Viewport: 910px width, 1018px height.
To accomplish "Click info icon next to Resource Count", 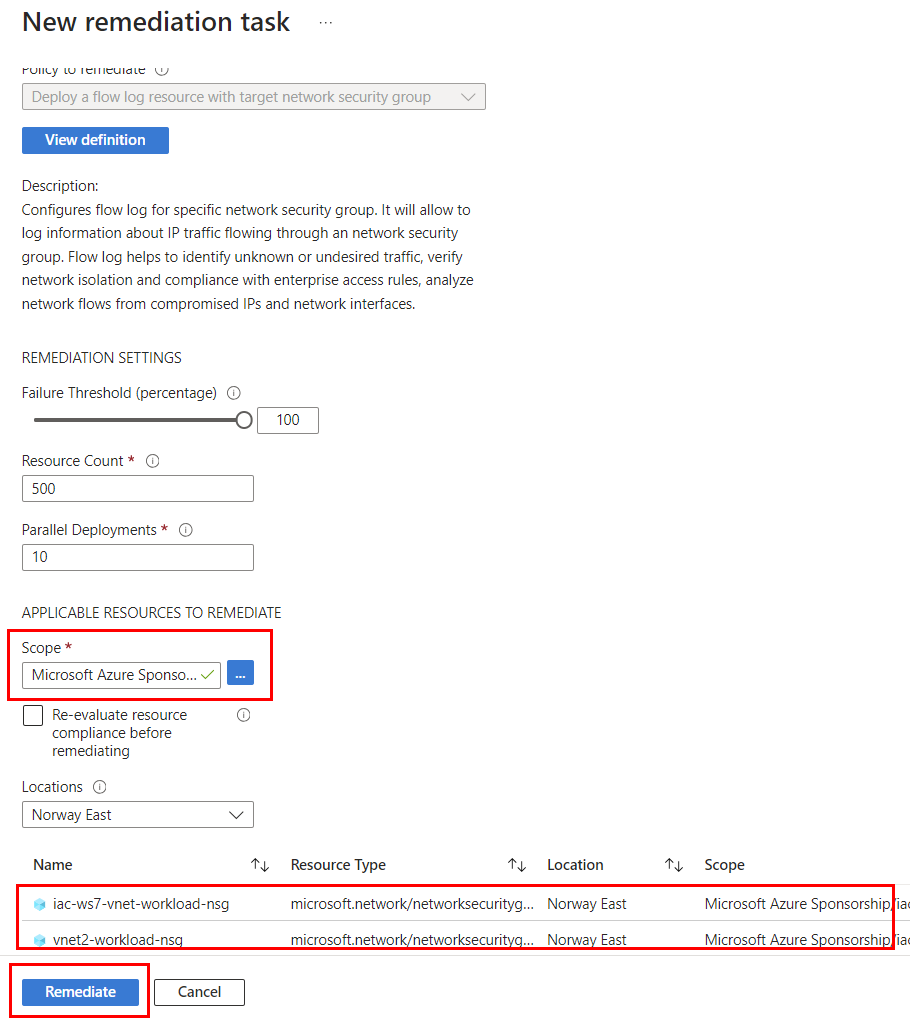I will [153, 461].
